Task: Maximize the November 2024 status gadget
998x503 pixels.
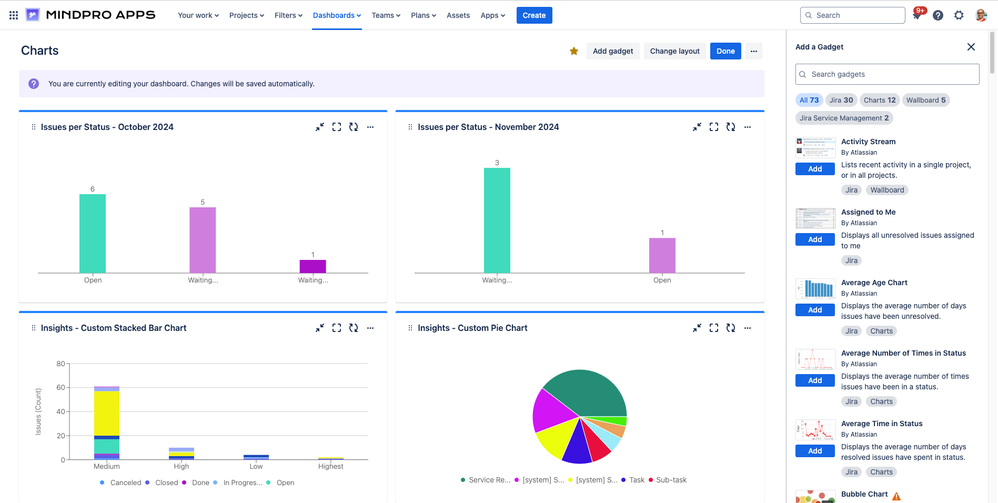Action: pos(713,127)
